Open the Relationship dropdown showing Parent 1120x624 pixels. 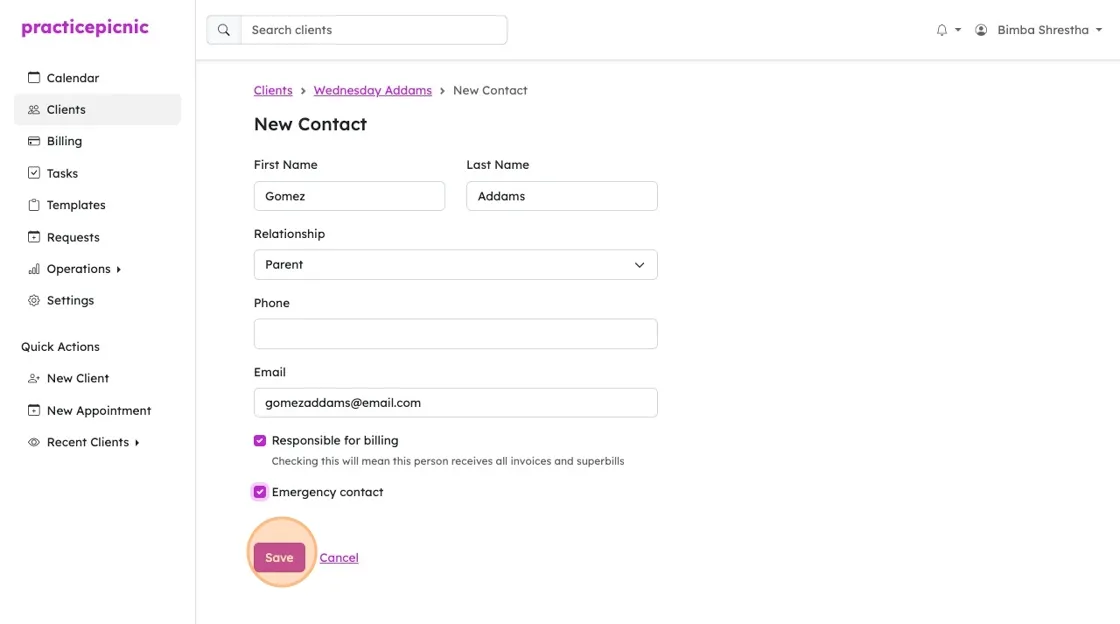tap(456, 265)
